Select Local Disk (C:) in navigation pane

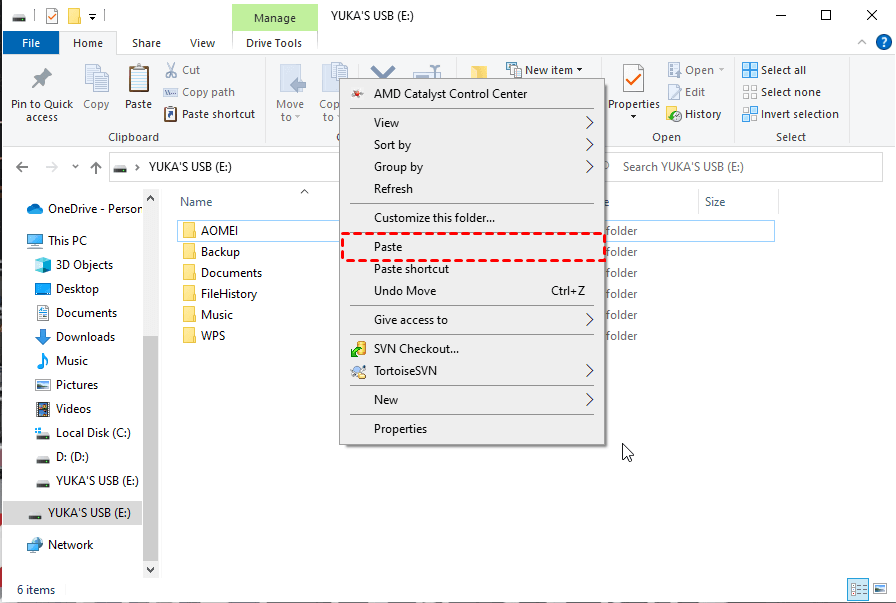(93, 433)
